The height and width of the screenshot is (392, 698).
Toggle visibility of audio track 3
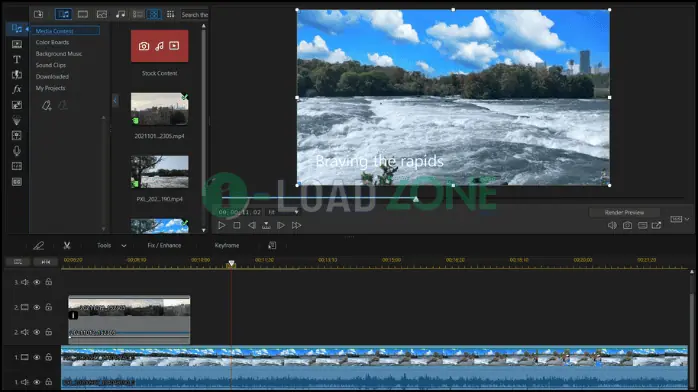[37, 282]
